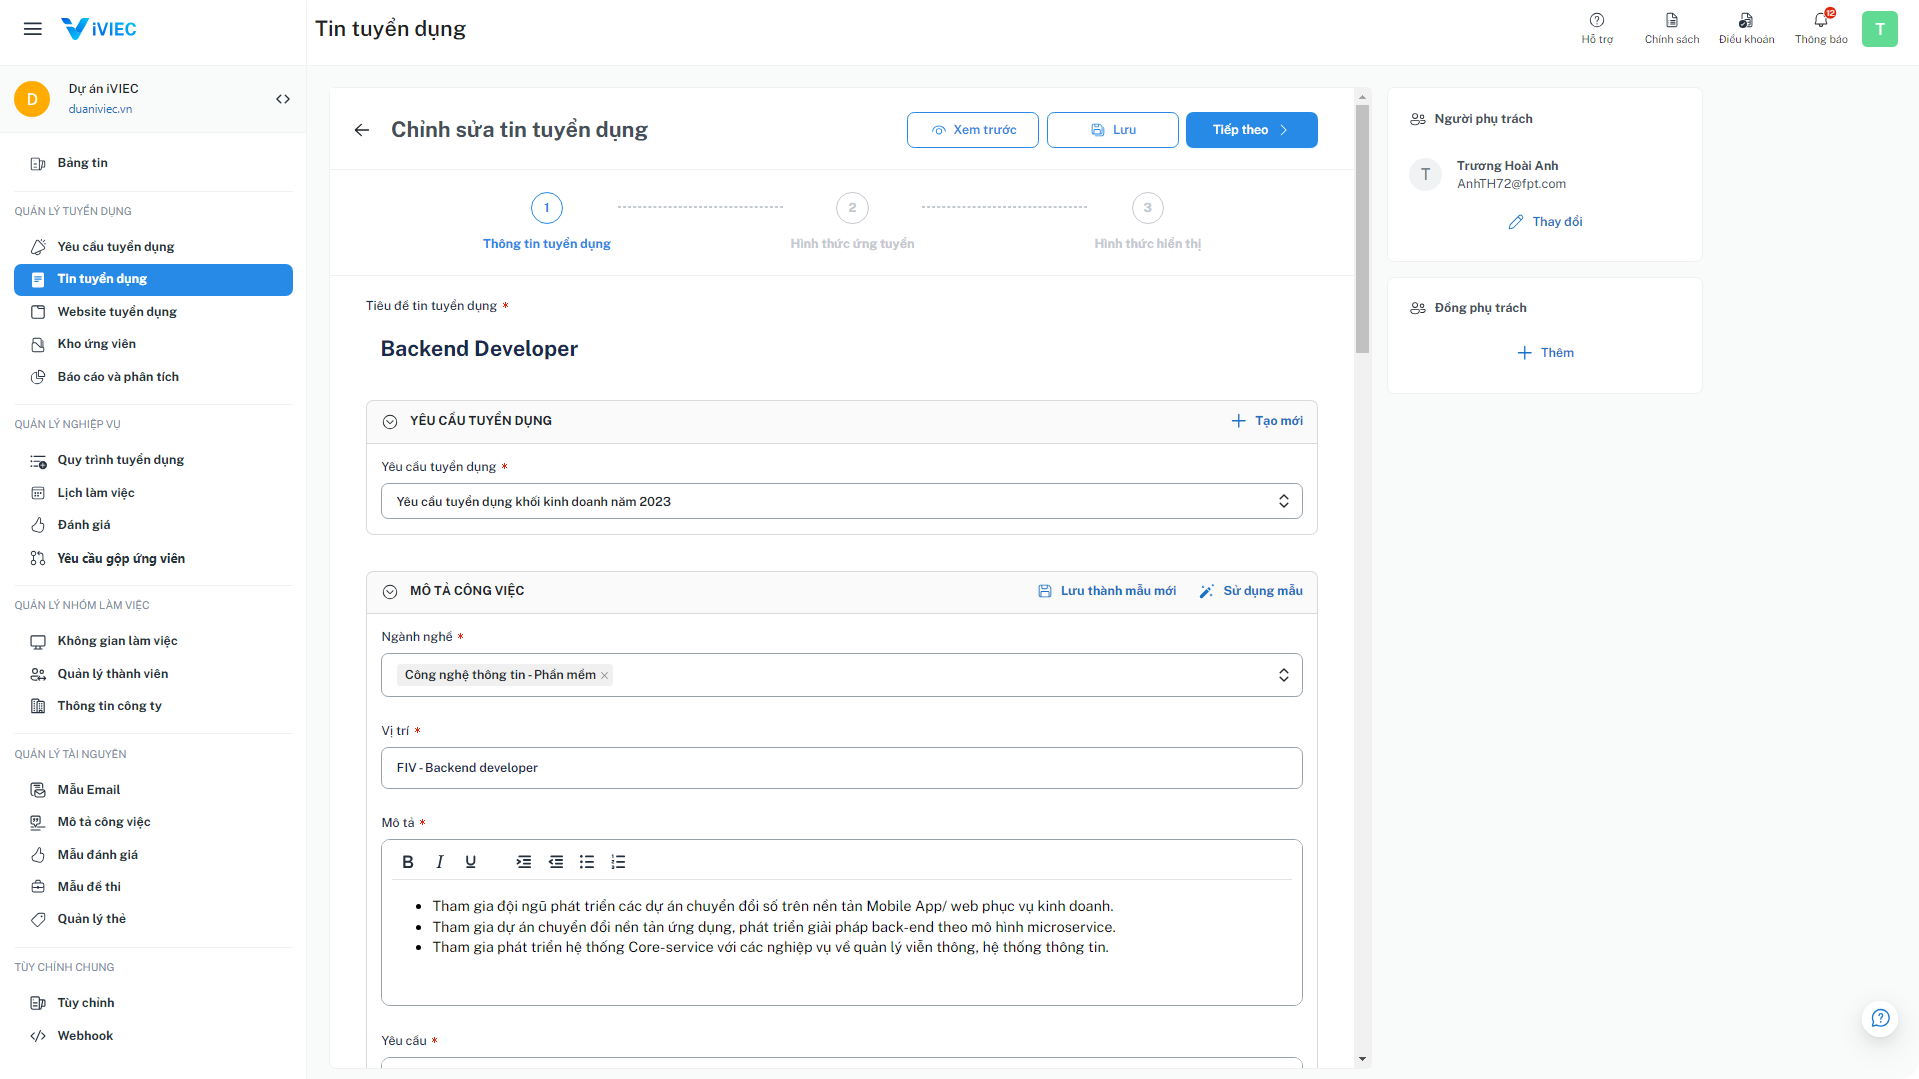Insert bulleted list in description editor
The width and height of the screenshot is (1919, 1079).
[x=587, y=862]
